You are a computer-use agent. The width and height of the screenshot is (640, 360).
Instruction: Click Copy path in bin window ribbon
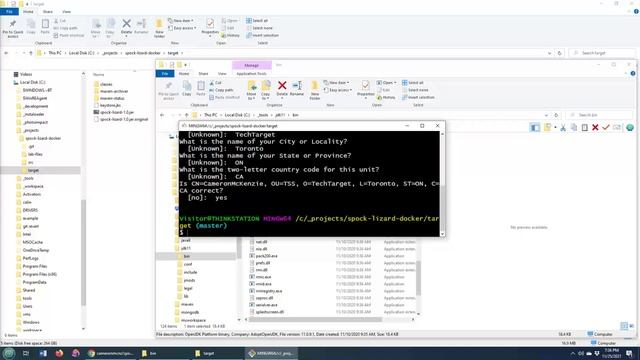222,90
